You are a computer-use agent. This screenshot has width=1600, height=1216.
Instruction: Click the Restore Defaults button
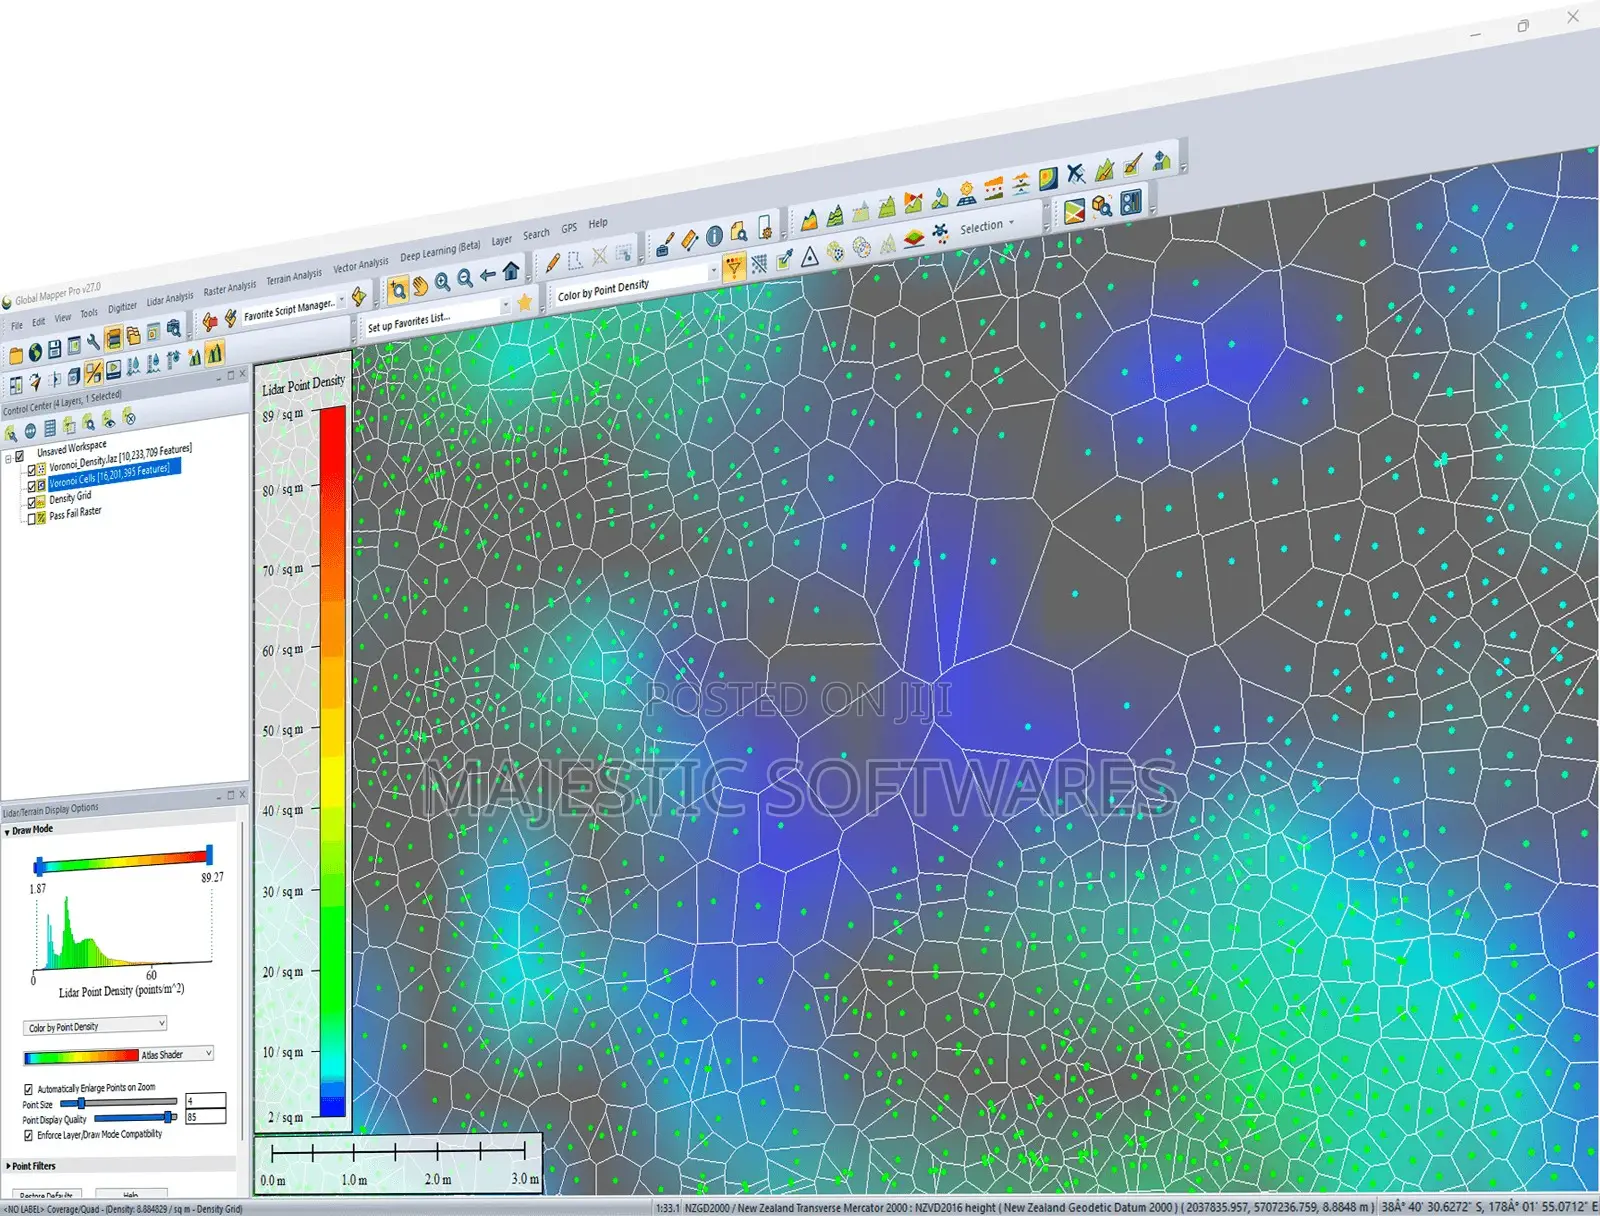tap(46, 1194)
